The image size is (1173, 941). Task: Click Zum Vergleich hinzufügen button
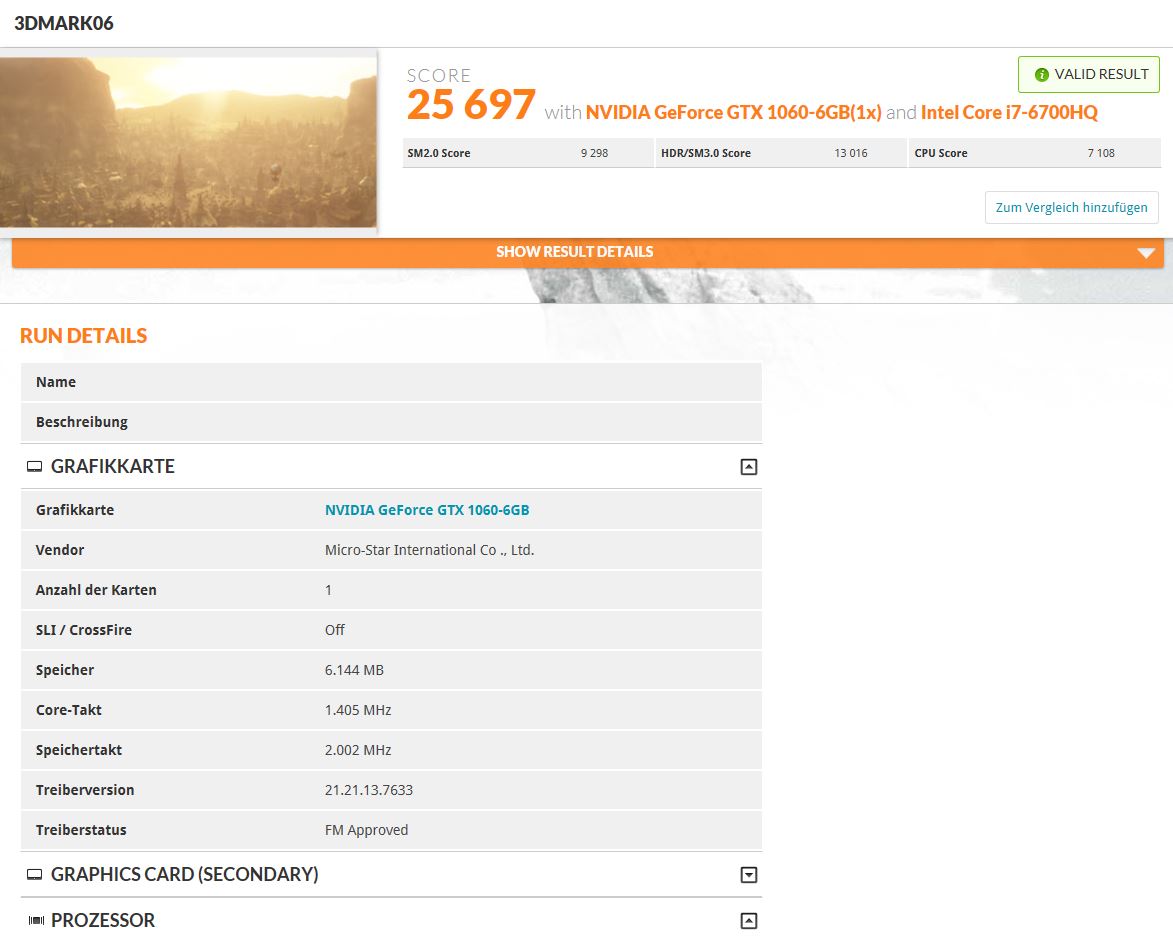(x=1071, y=208)
